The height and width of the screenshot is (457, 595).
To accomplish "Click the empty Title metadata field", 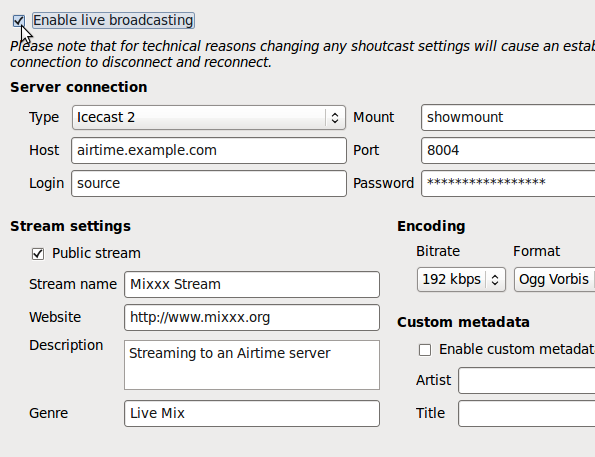I will tap(527, 413).
